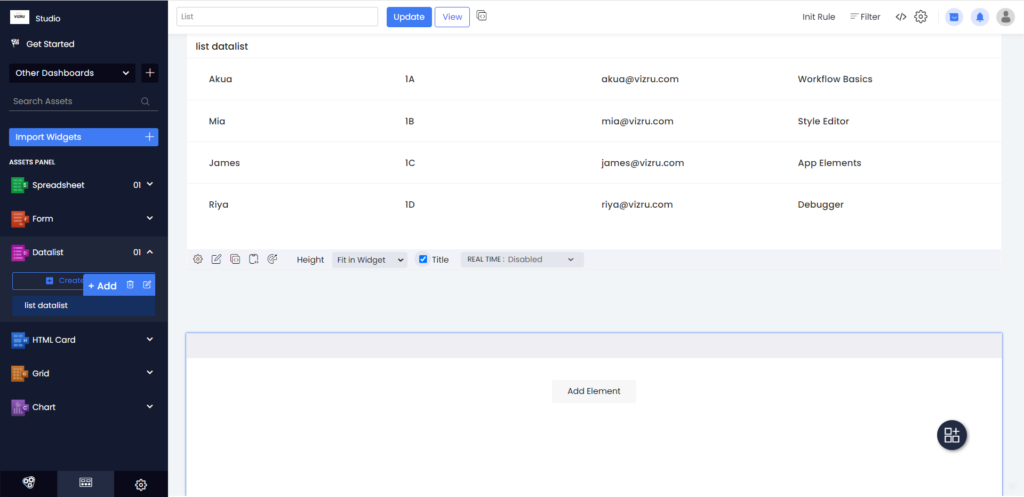1024x497 pixels.
Task: Click the Update button
Action: [x=409, y=17]
